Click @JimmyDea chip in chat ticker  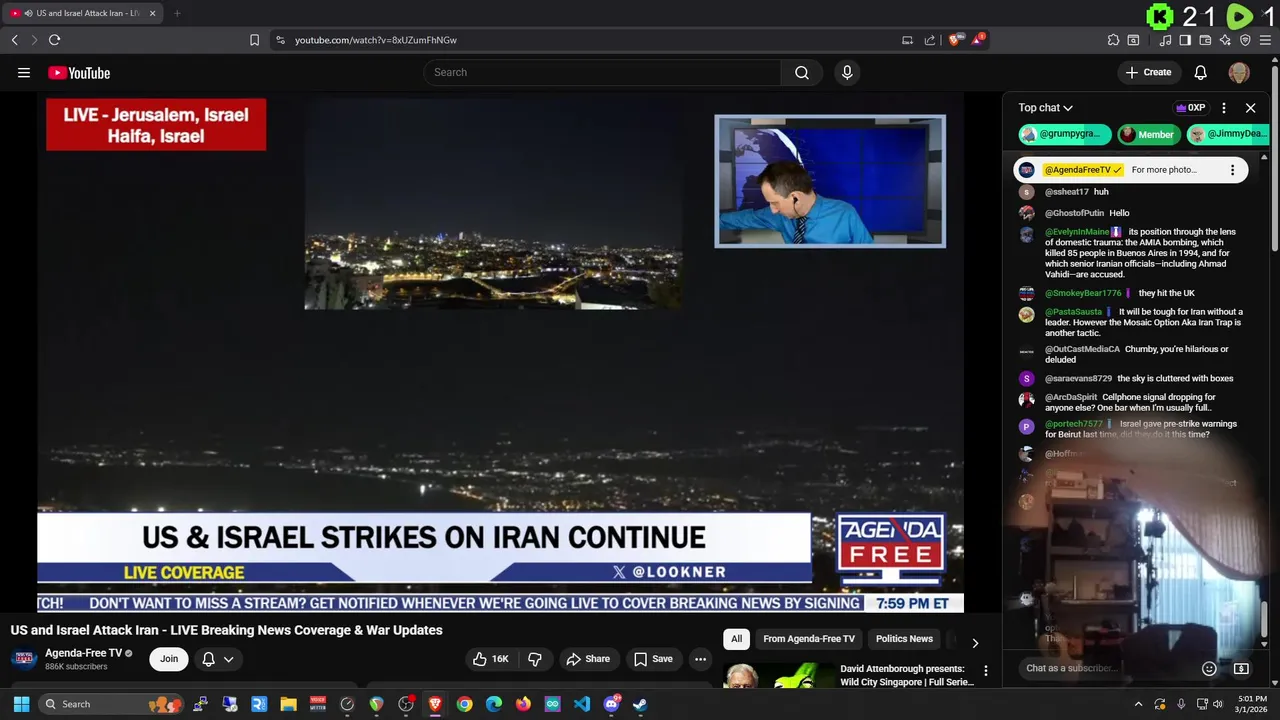coord(1227,134)
